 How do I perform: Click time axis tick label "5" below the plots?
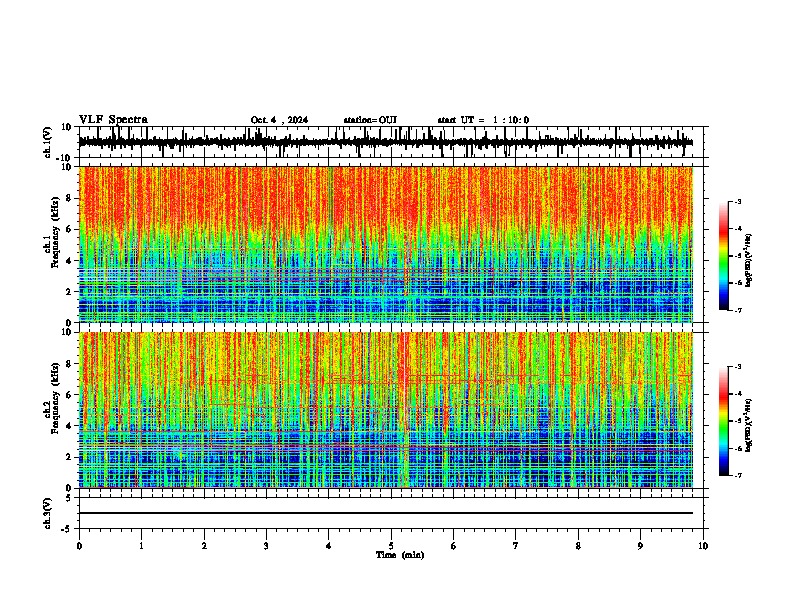point(391,546)
